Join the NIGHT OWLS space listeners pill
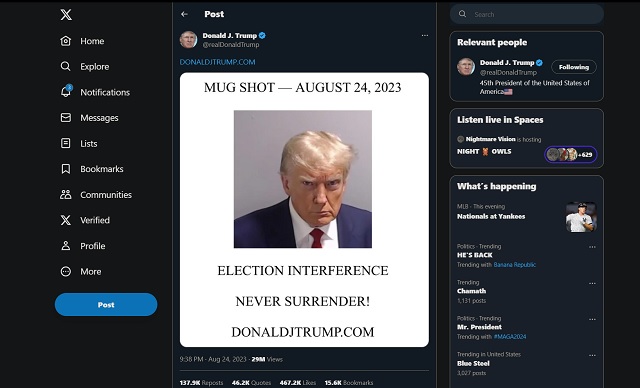This screenshot has width=640, height=388. pyautogui.click(x=571, y=155)
